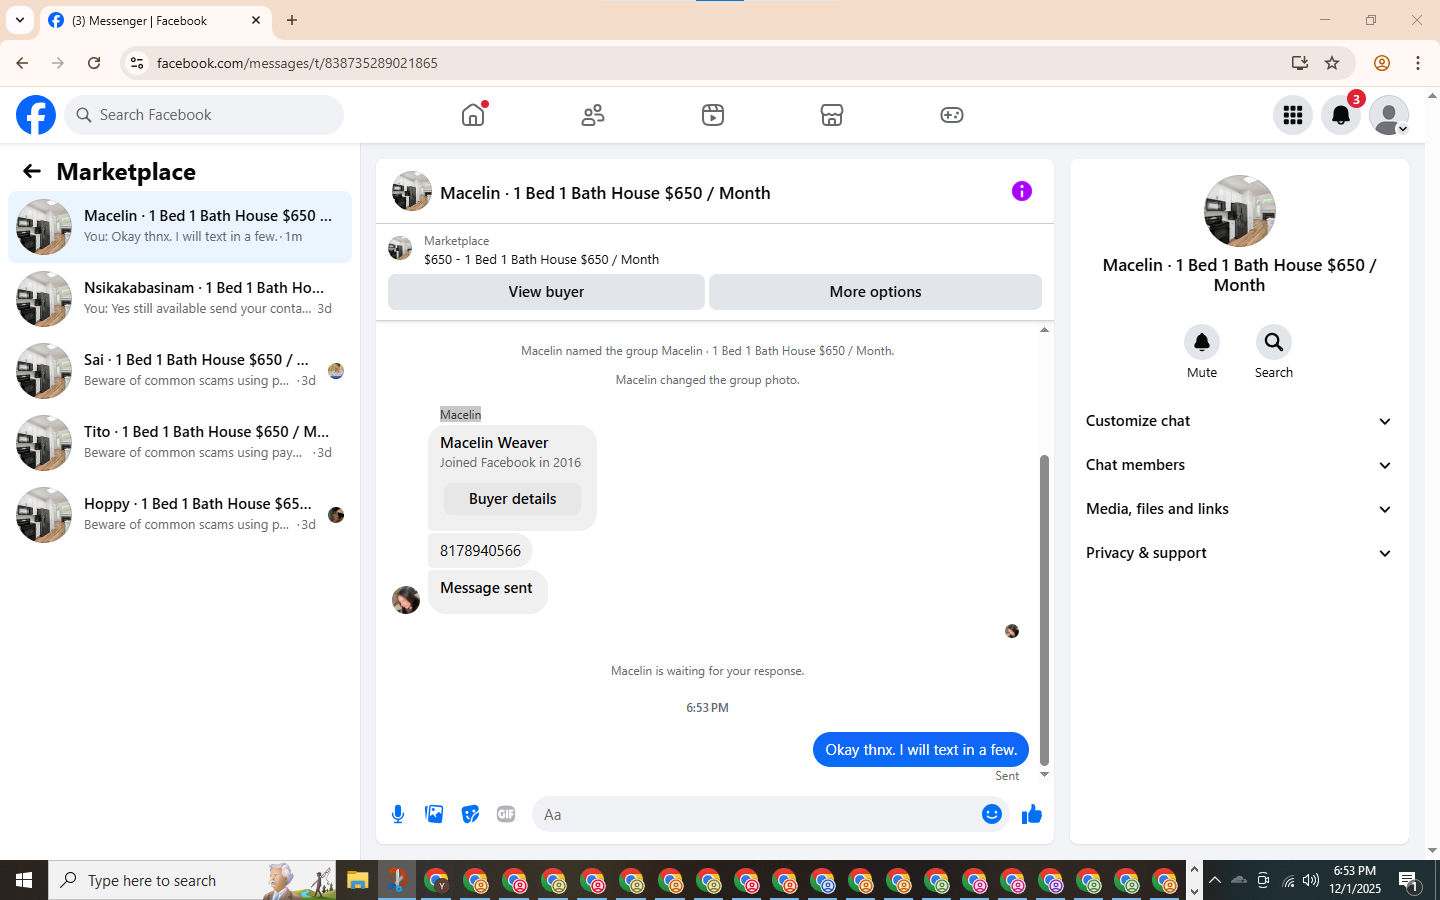This screenshot has width=1440, height=900.
Task: View site information icon in address bar
Action: [138, 63]
